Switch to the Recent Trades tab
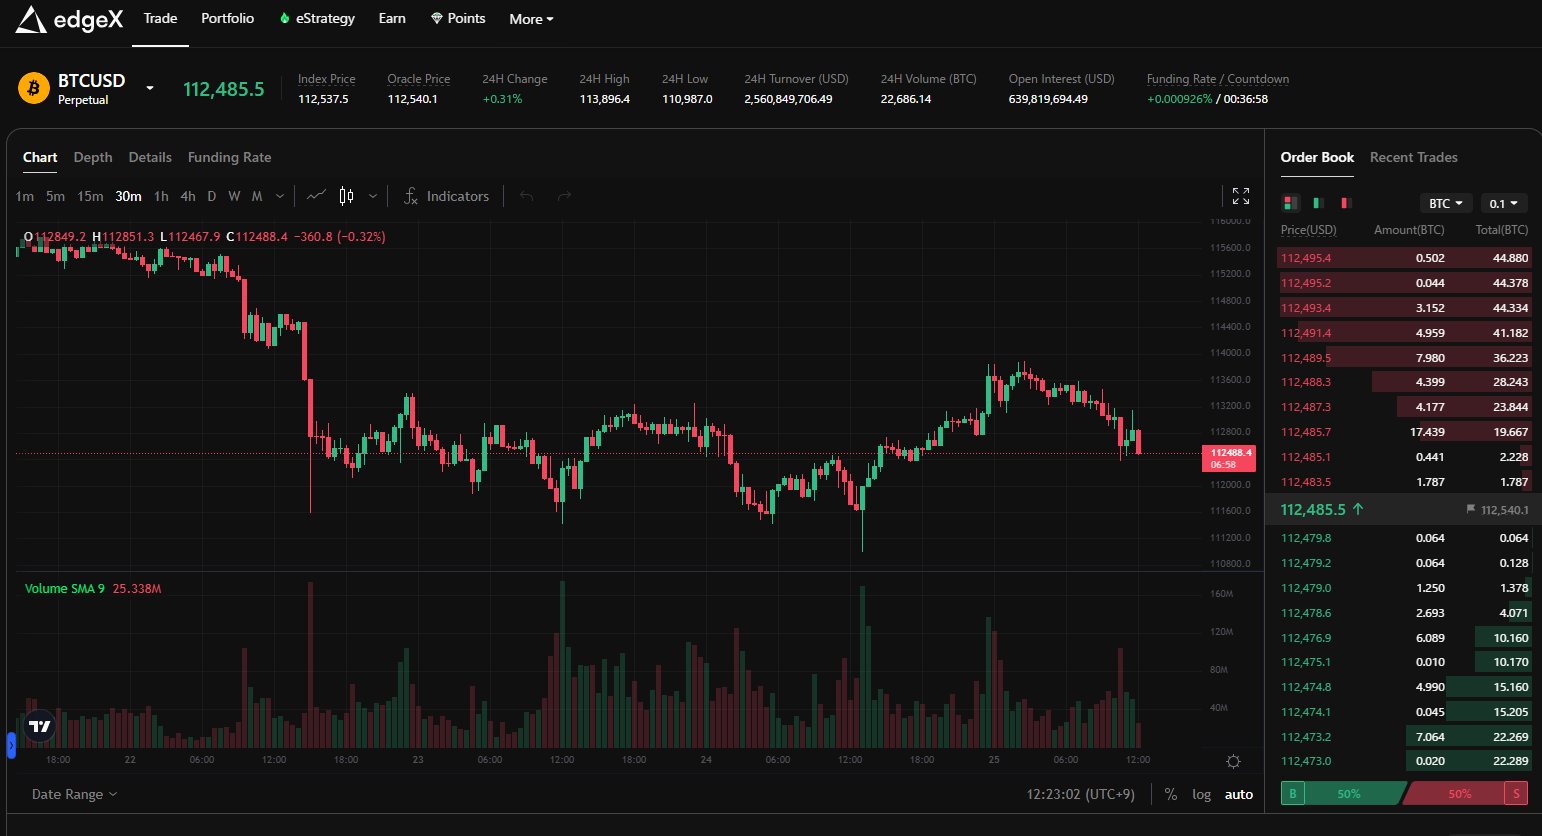 tap(1413, 157)
